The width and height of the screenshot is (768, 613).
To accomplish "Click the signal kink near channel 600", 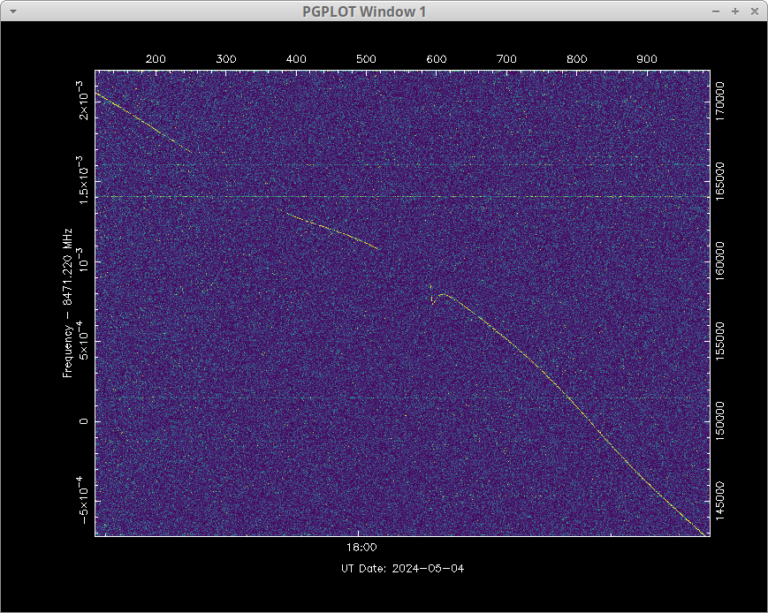I will click(x=434, y=297).
